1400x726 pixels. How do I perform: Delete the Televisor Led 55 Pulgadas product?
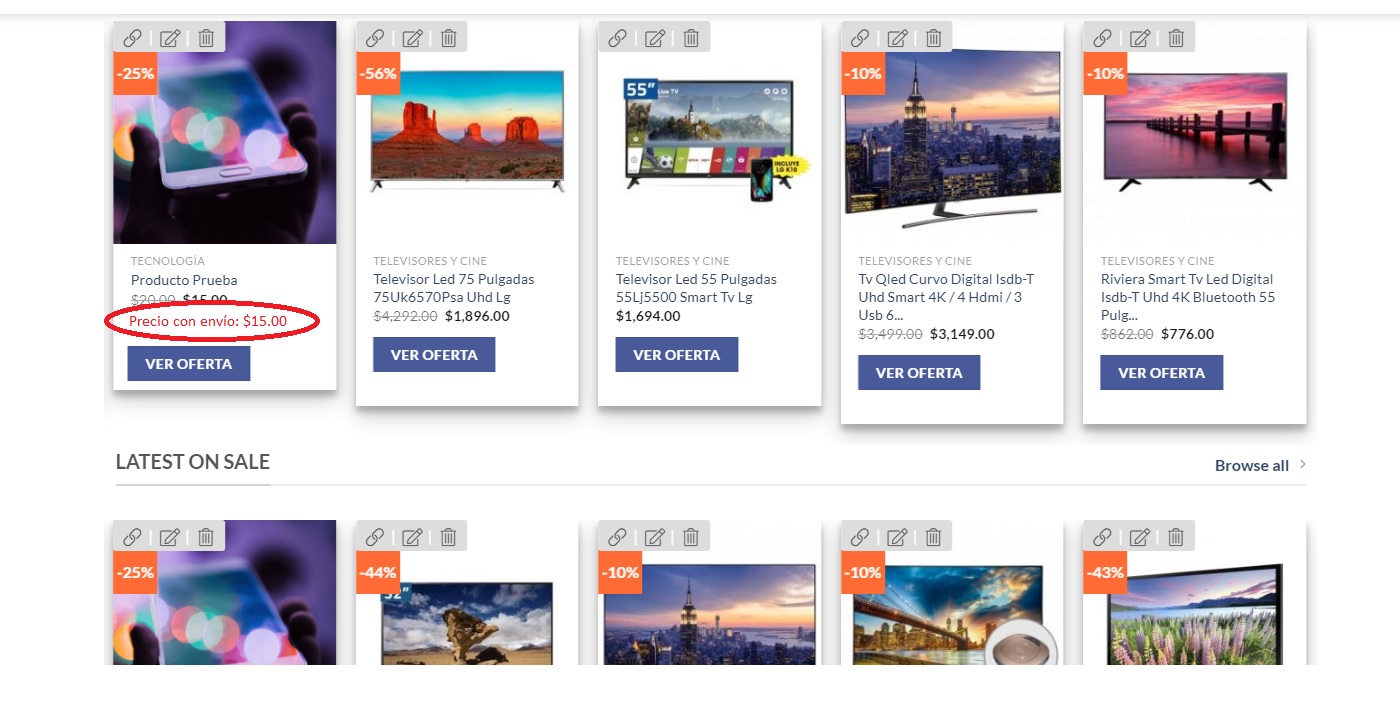coord(691,38)
